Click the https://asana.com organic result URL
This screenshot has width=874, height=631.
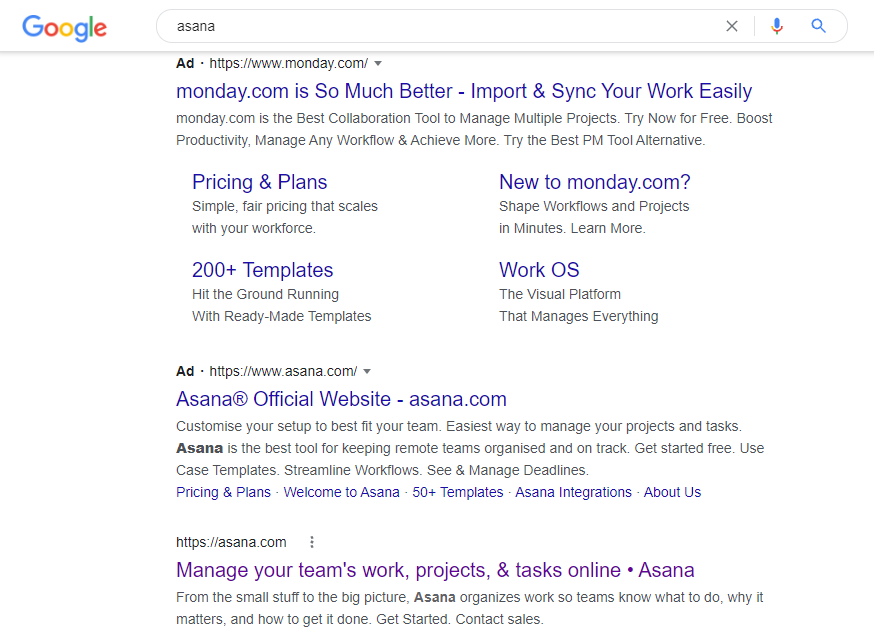click(x=231, y=542)
